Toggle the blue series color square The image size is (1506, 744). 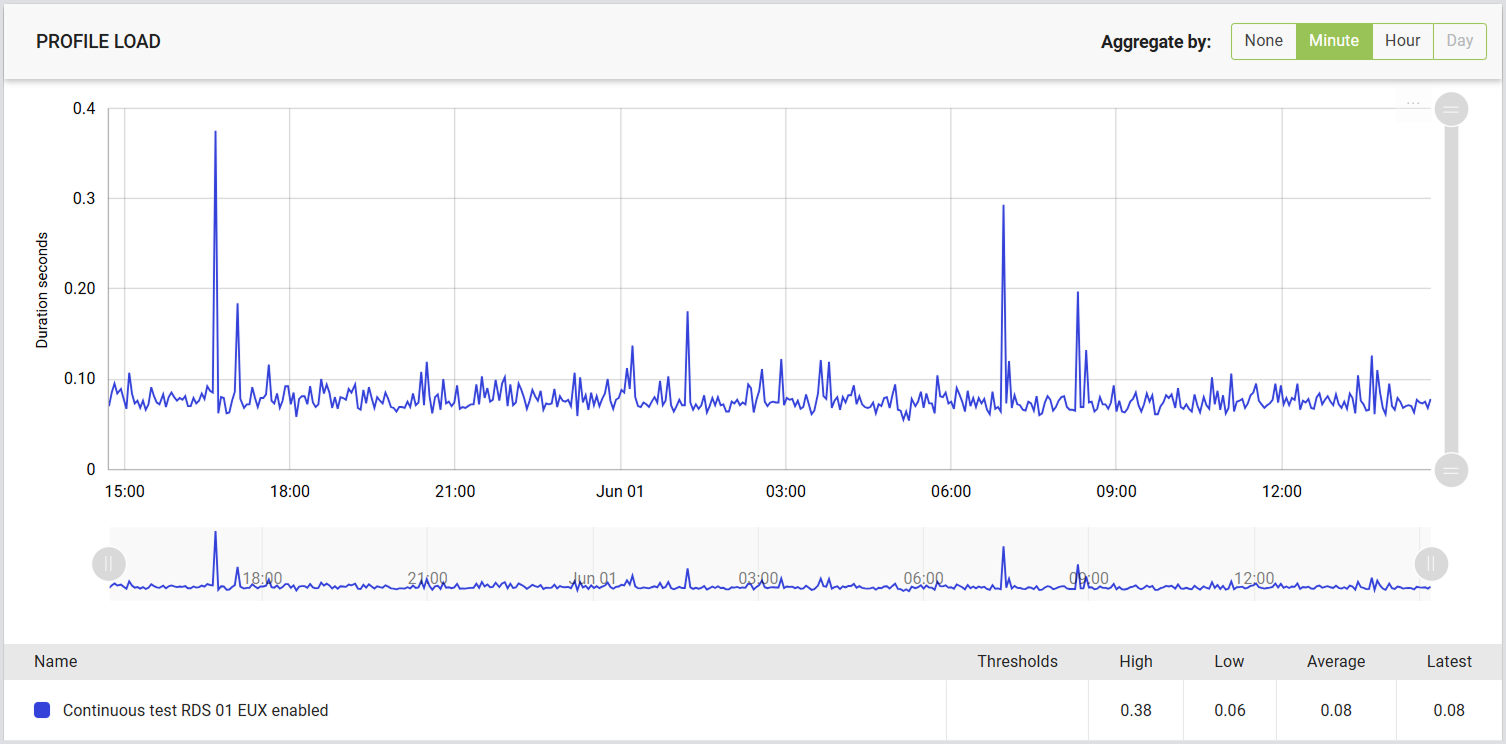[42, 710]
